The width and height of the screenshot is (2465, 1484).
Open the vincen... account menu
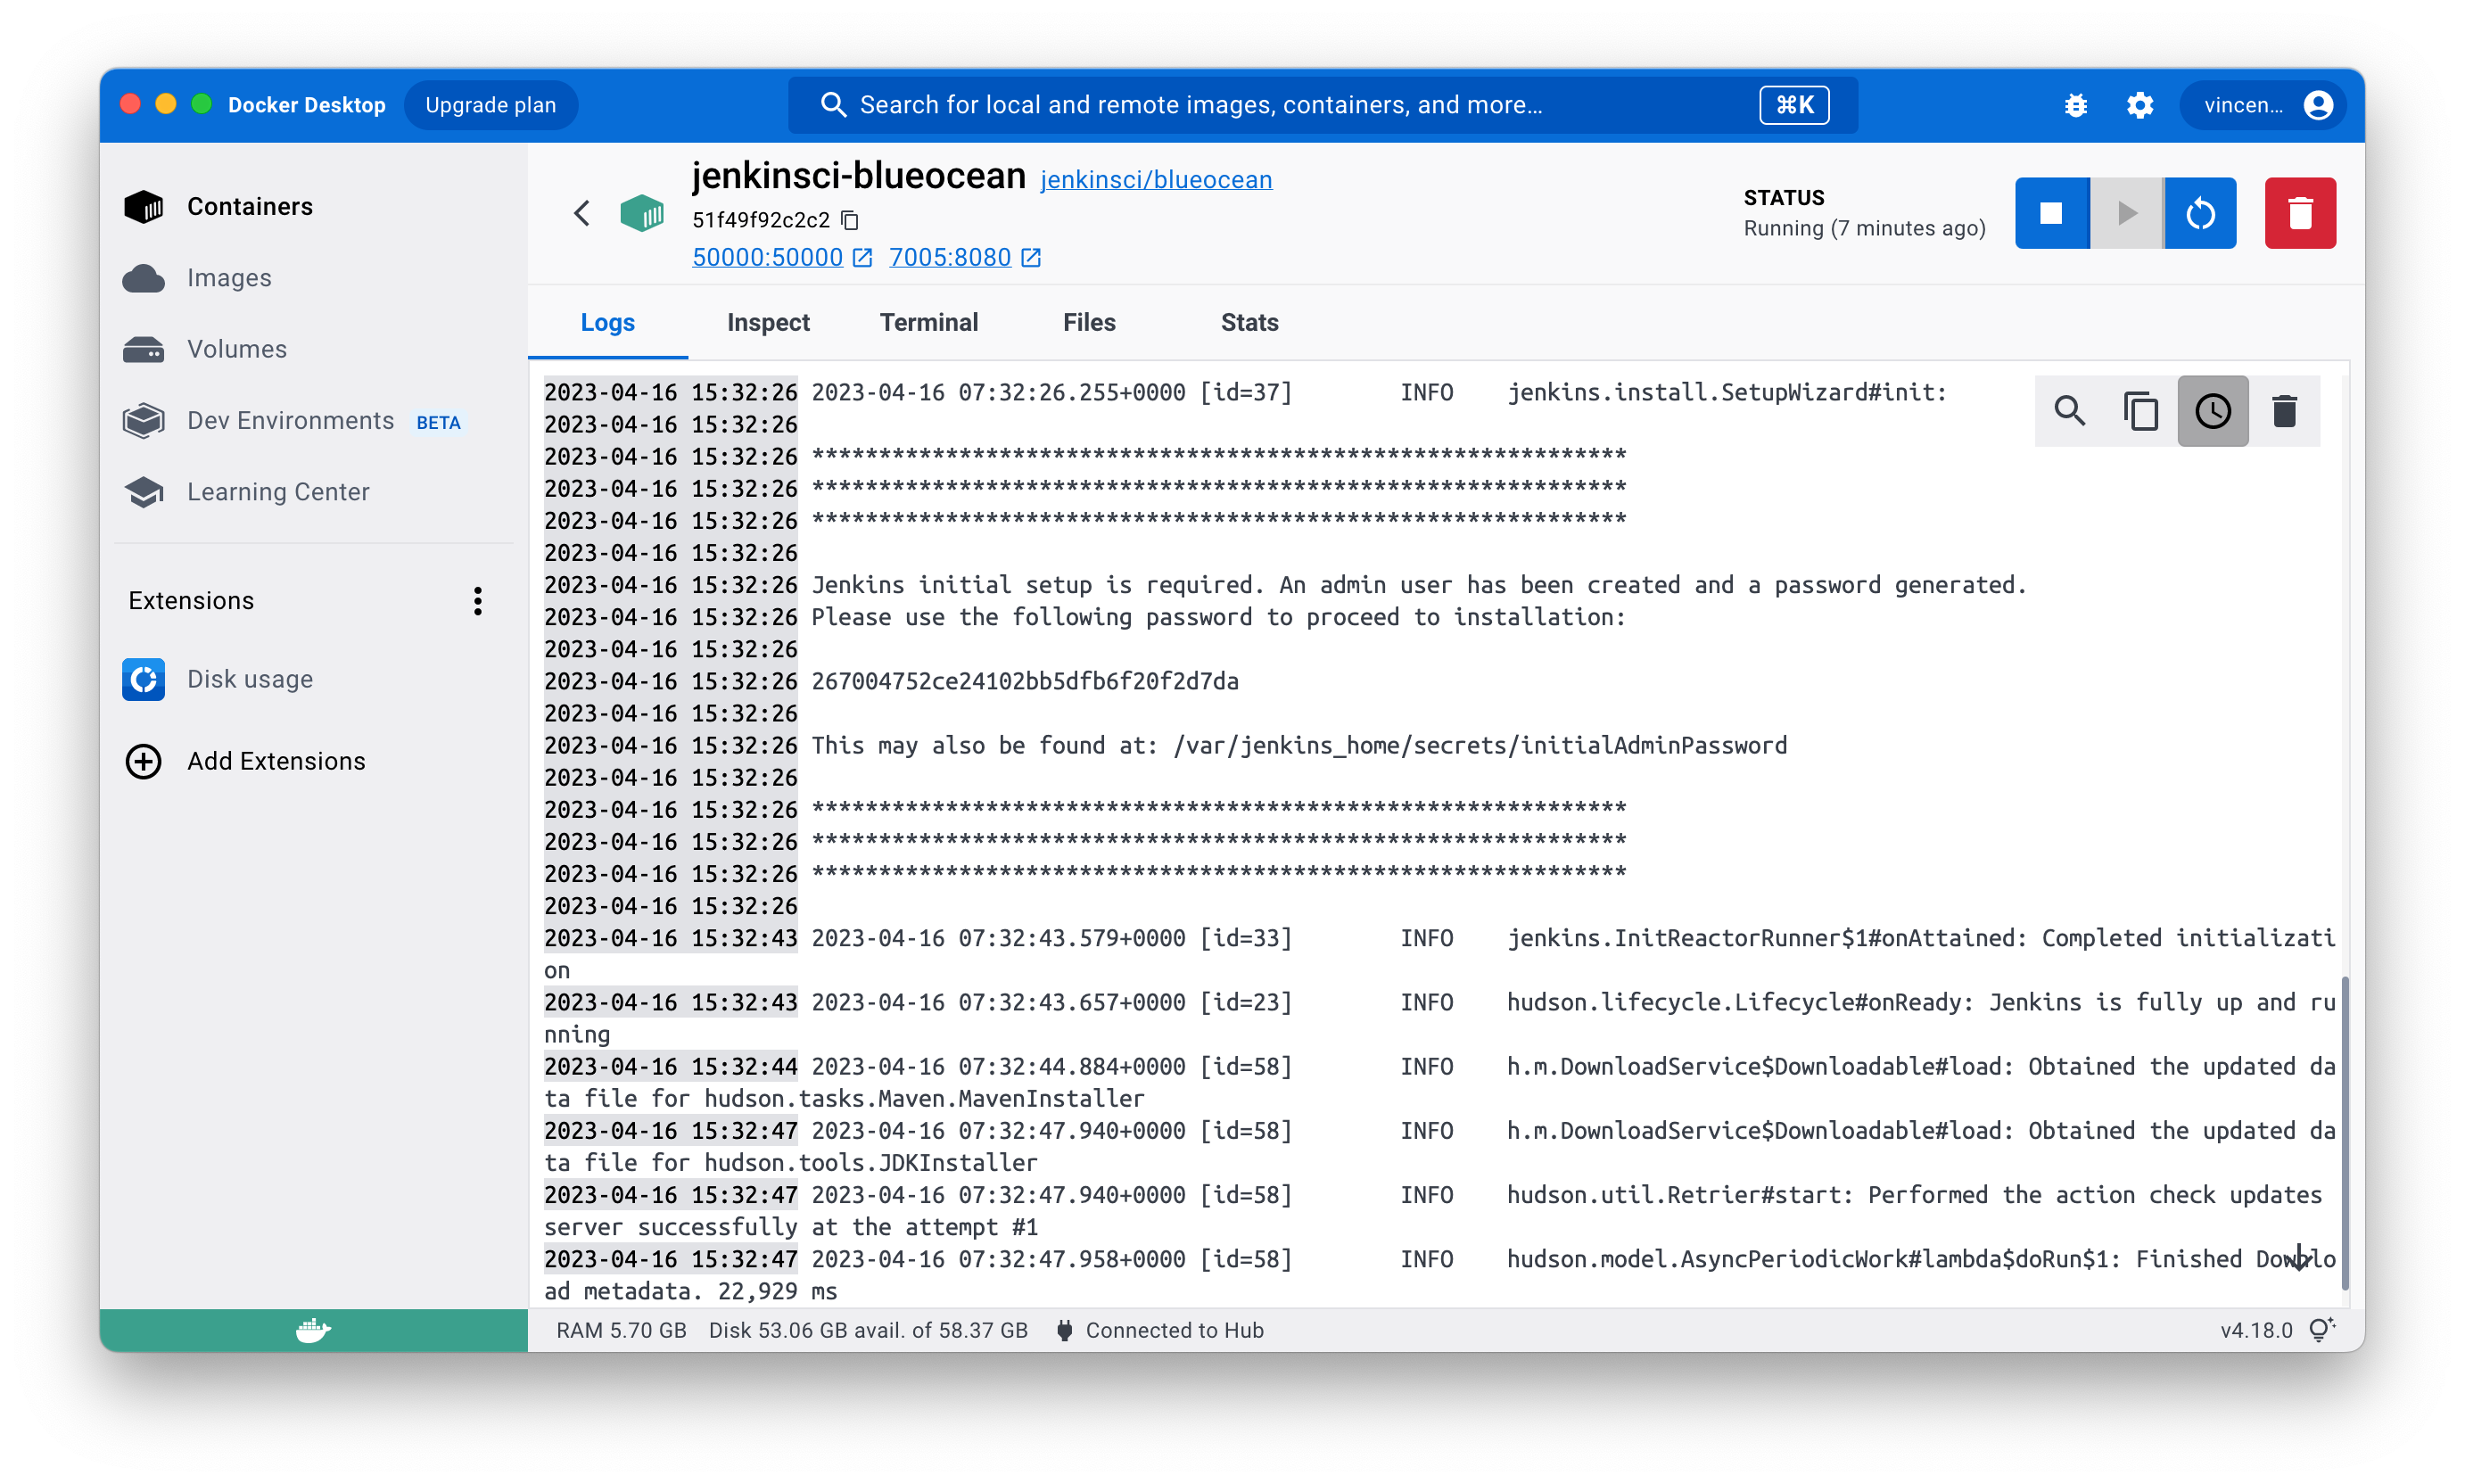click(x=2265, y=105)
